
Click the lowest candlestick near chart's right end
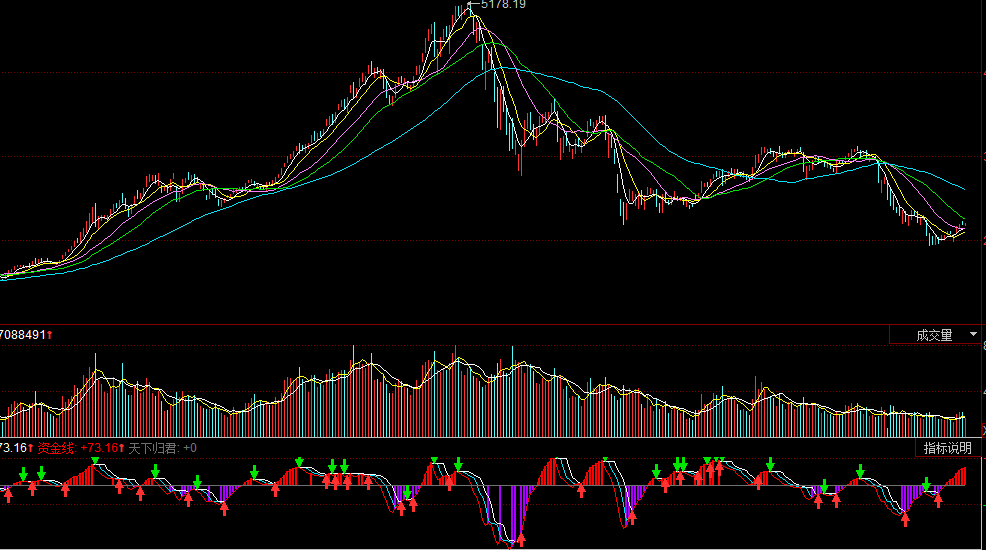pos(932,238)
